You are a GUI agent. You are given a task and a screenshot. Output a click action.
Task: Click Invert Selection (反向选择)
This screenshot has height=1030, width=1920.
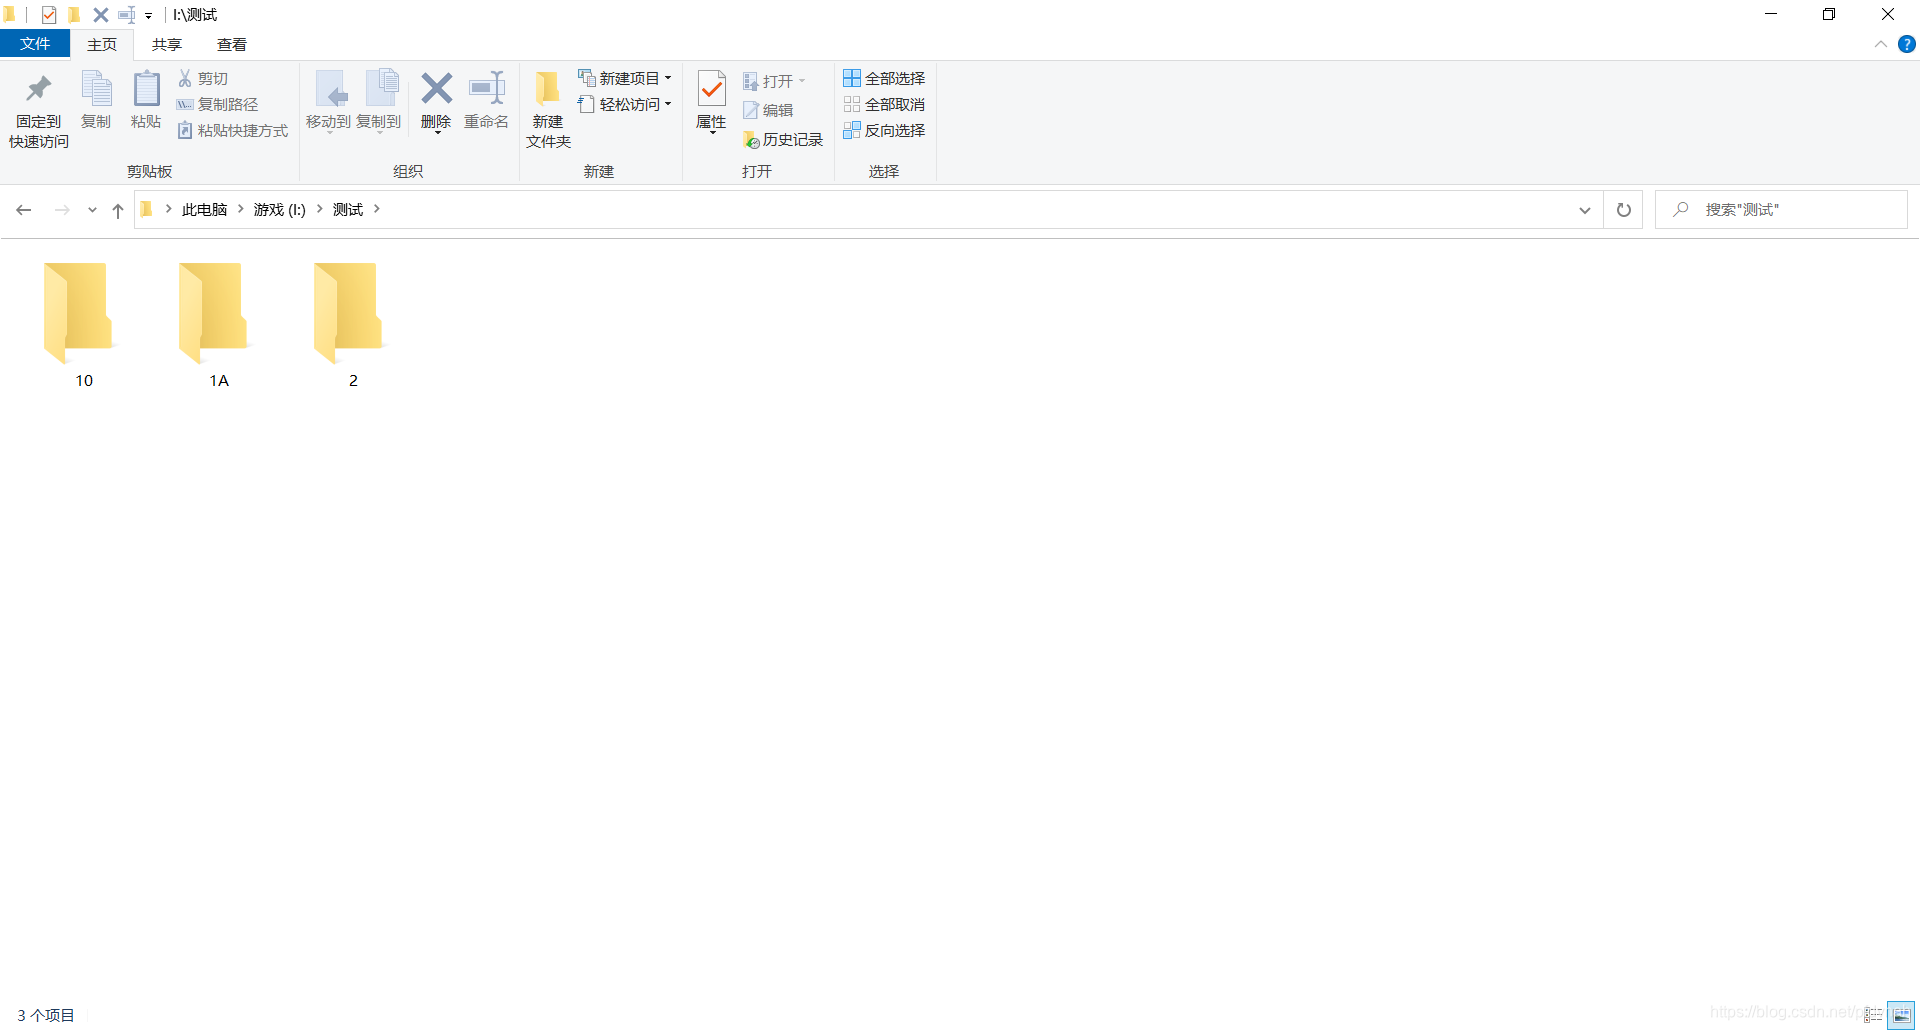tap(884, 130)
